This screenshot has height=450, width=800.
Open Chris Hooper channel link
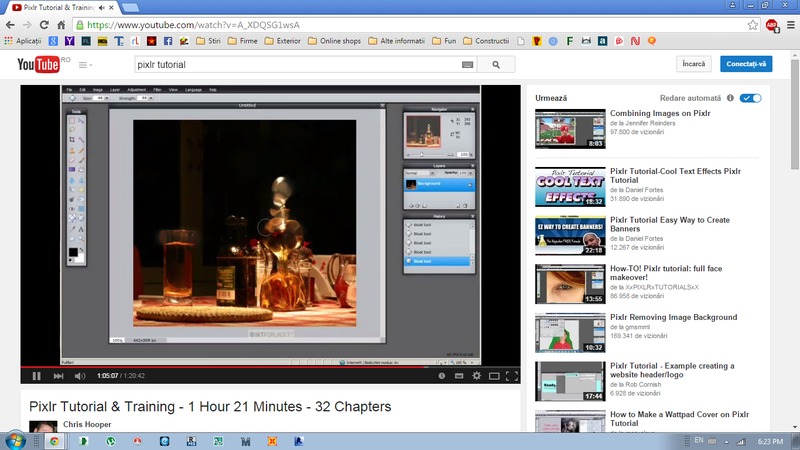tap(87, 424)
